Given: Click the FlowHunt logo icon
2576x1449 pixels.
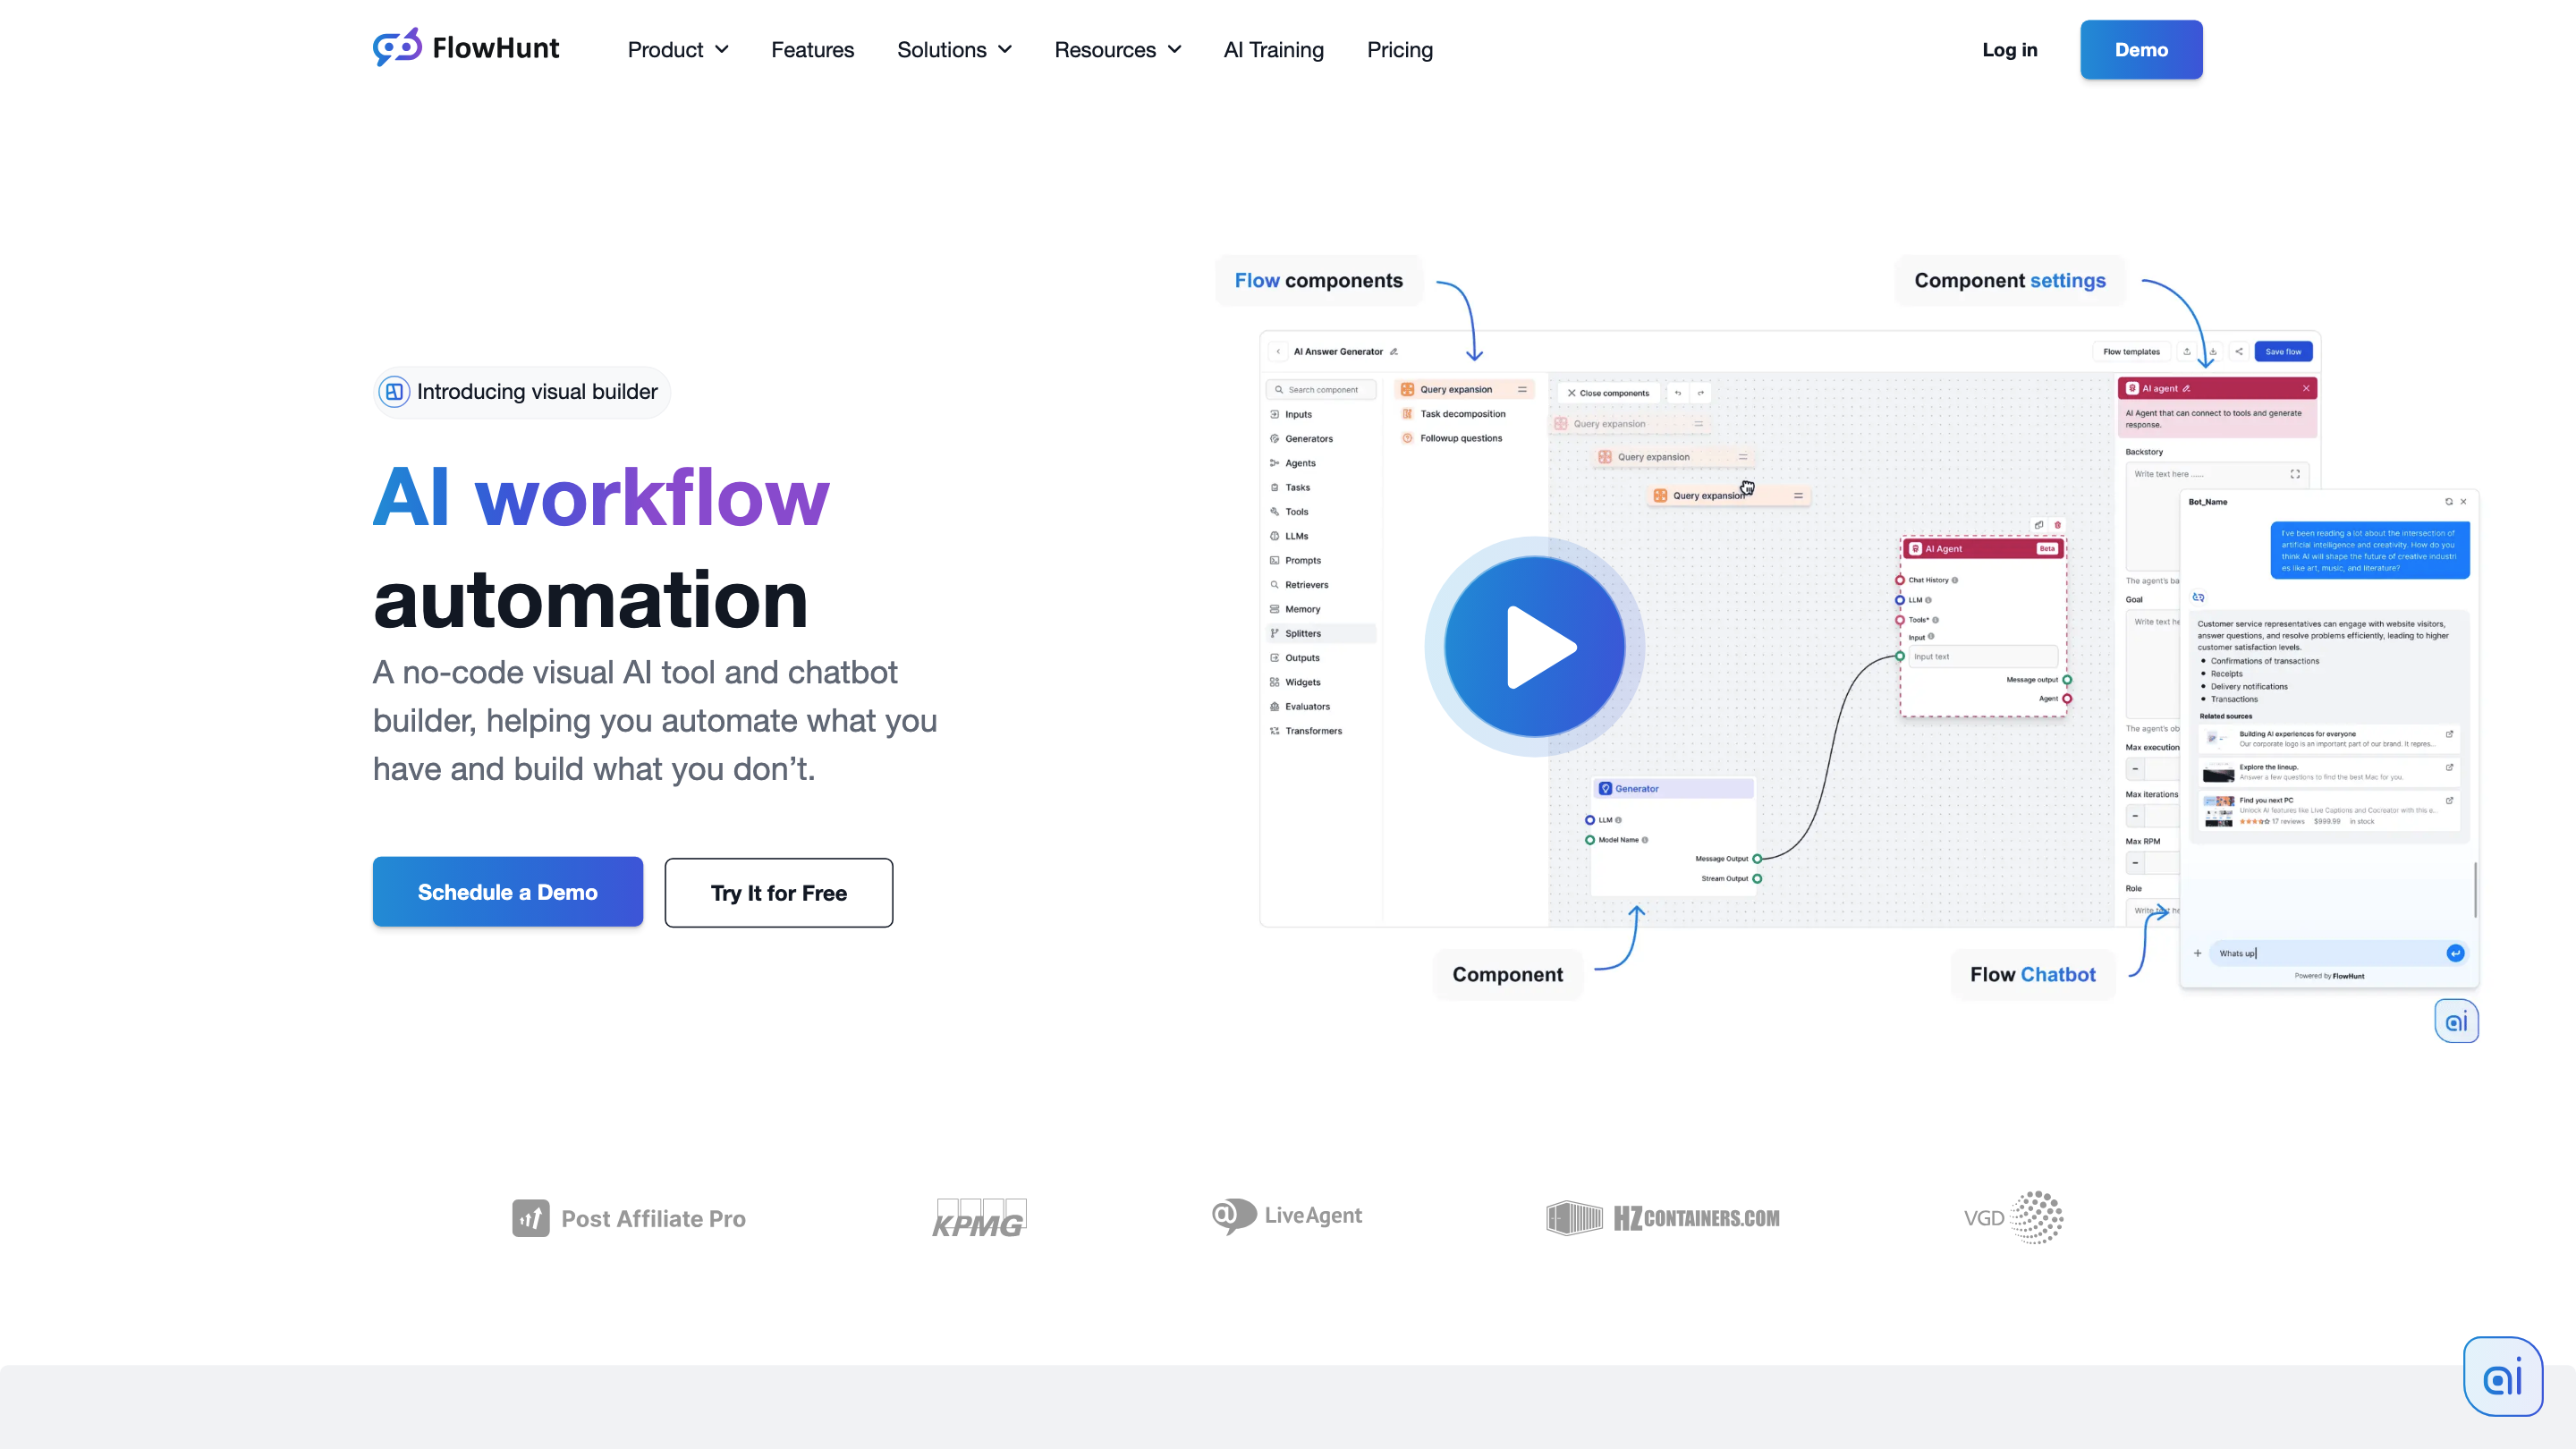Looking at the screenshot, I should coord(397,47).
